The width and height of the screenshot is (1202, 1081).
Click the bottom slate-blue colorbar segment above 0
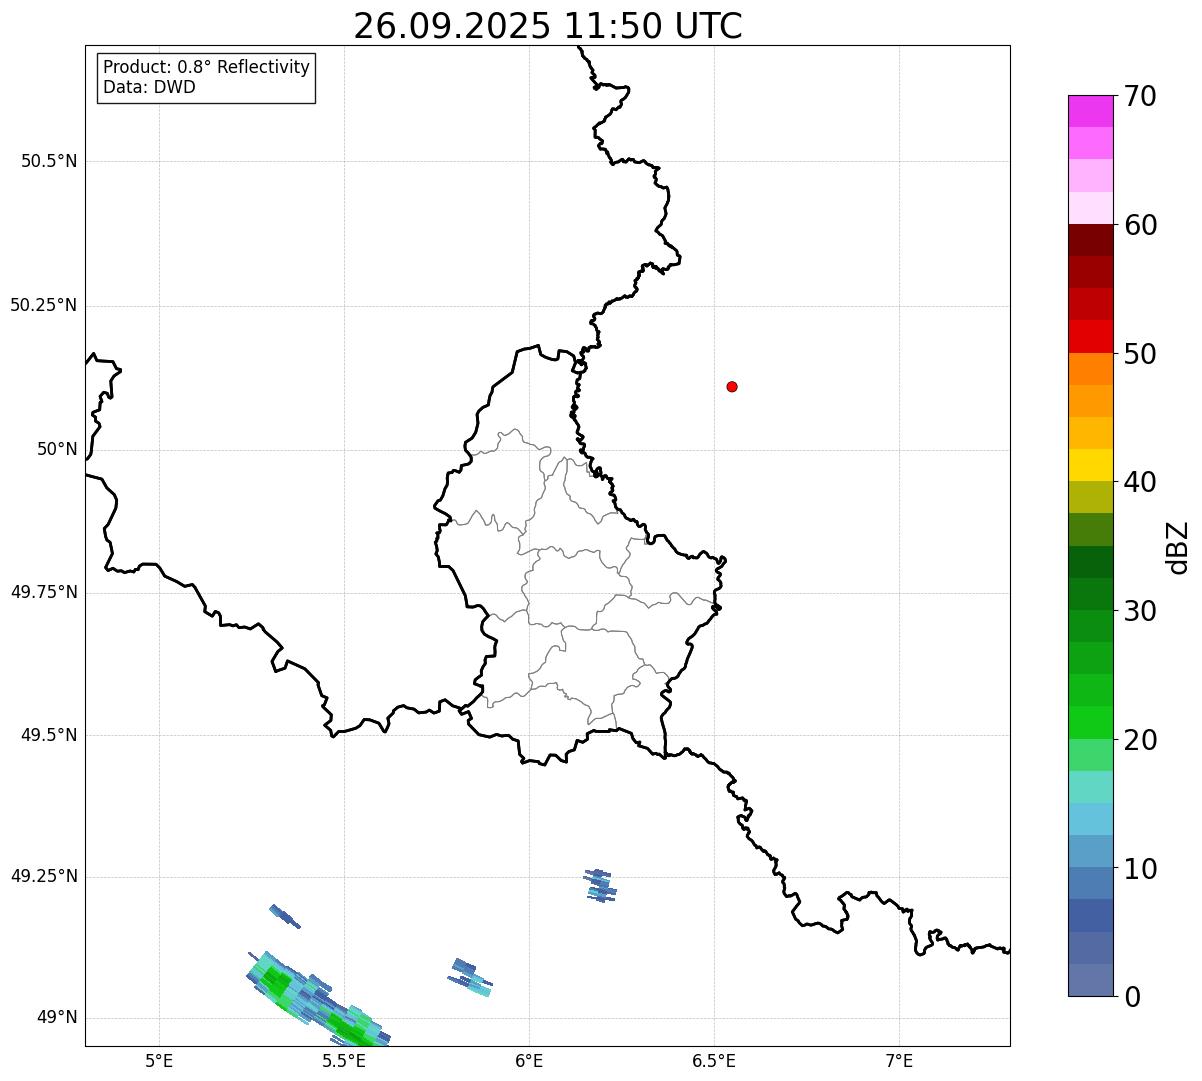coord(1090,980)
